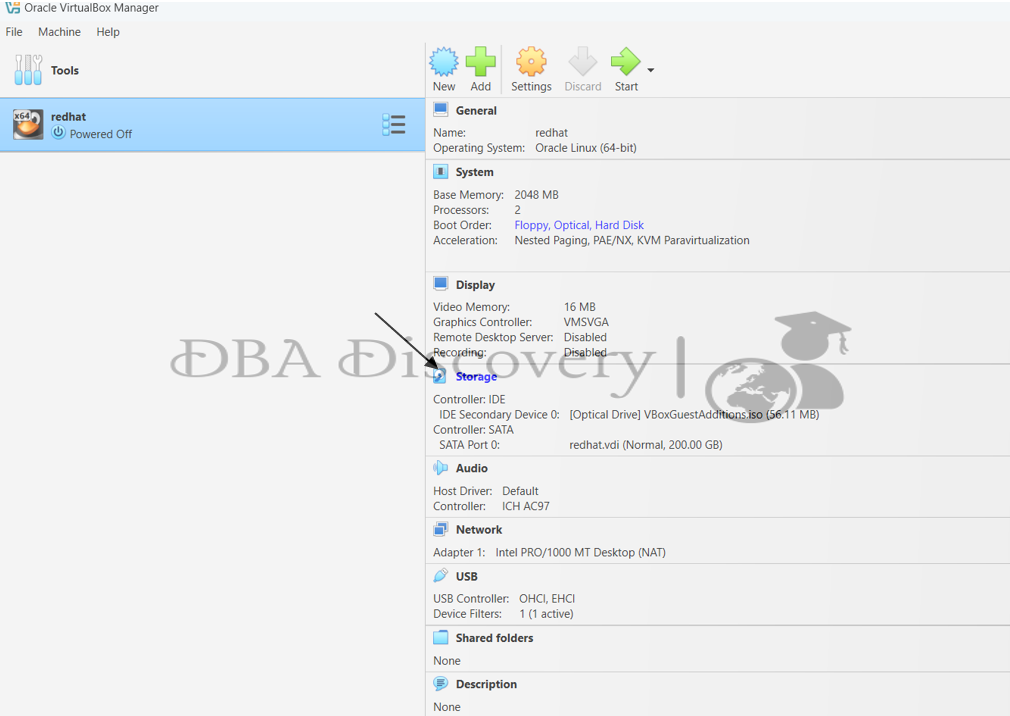Viewport: 1010px width, 716px height.
Task: Open the redhat machine tools menu icon
Action: pyautogui.click(x=394, y=124)
